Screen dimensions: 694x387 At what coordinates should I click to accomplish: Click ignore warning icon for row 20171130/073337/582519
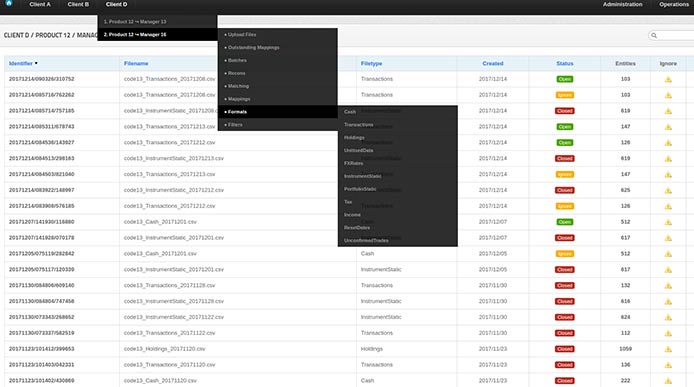(x=668, y=333)
